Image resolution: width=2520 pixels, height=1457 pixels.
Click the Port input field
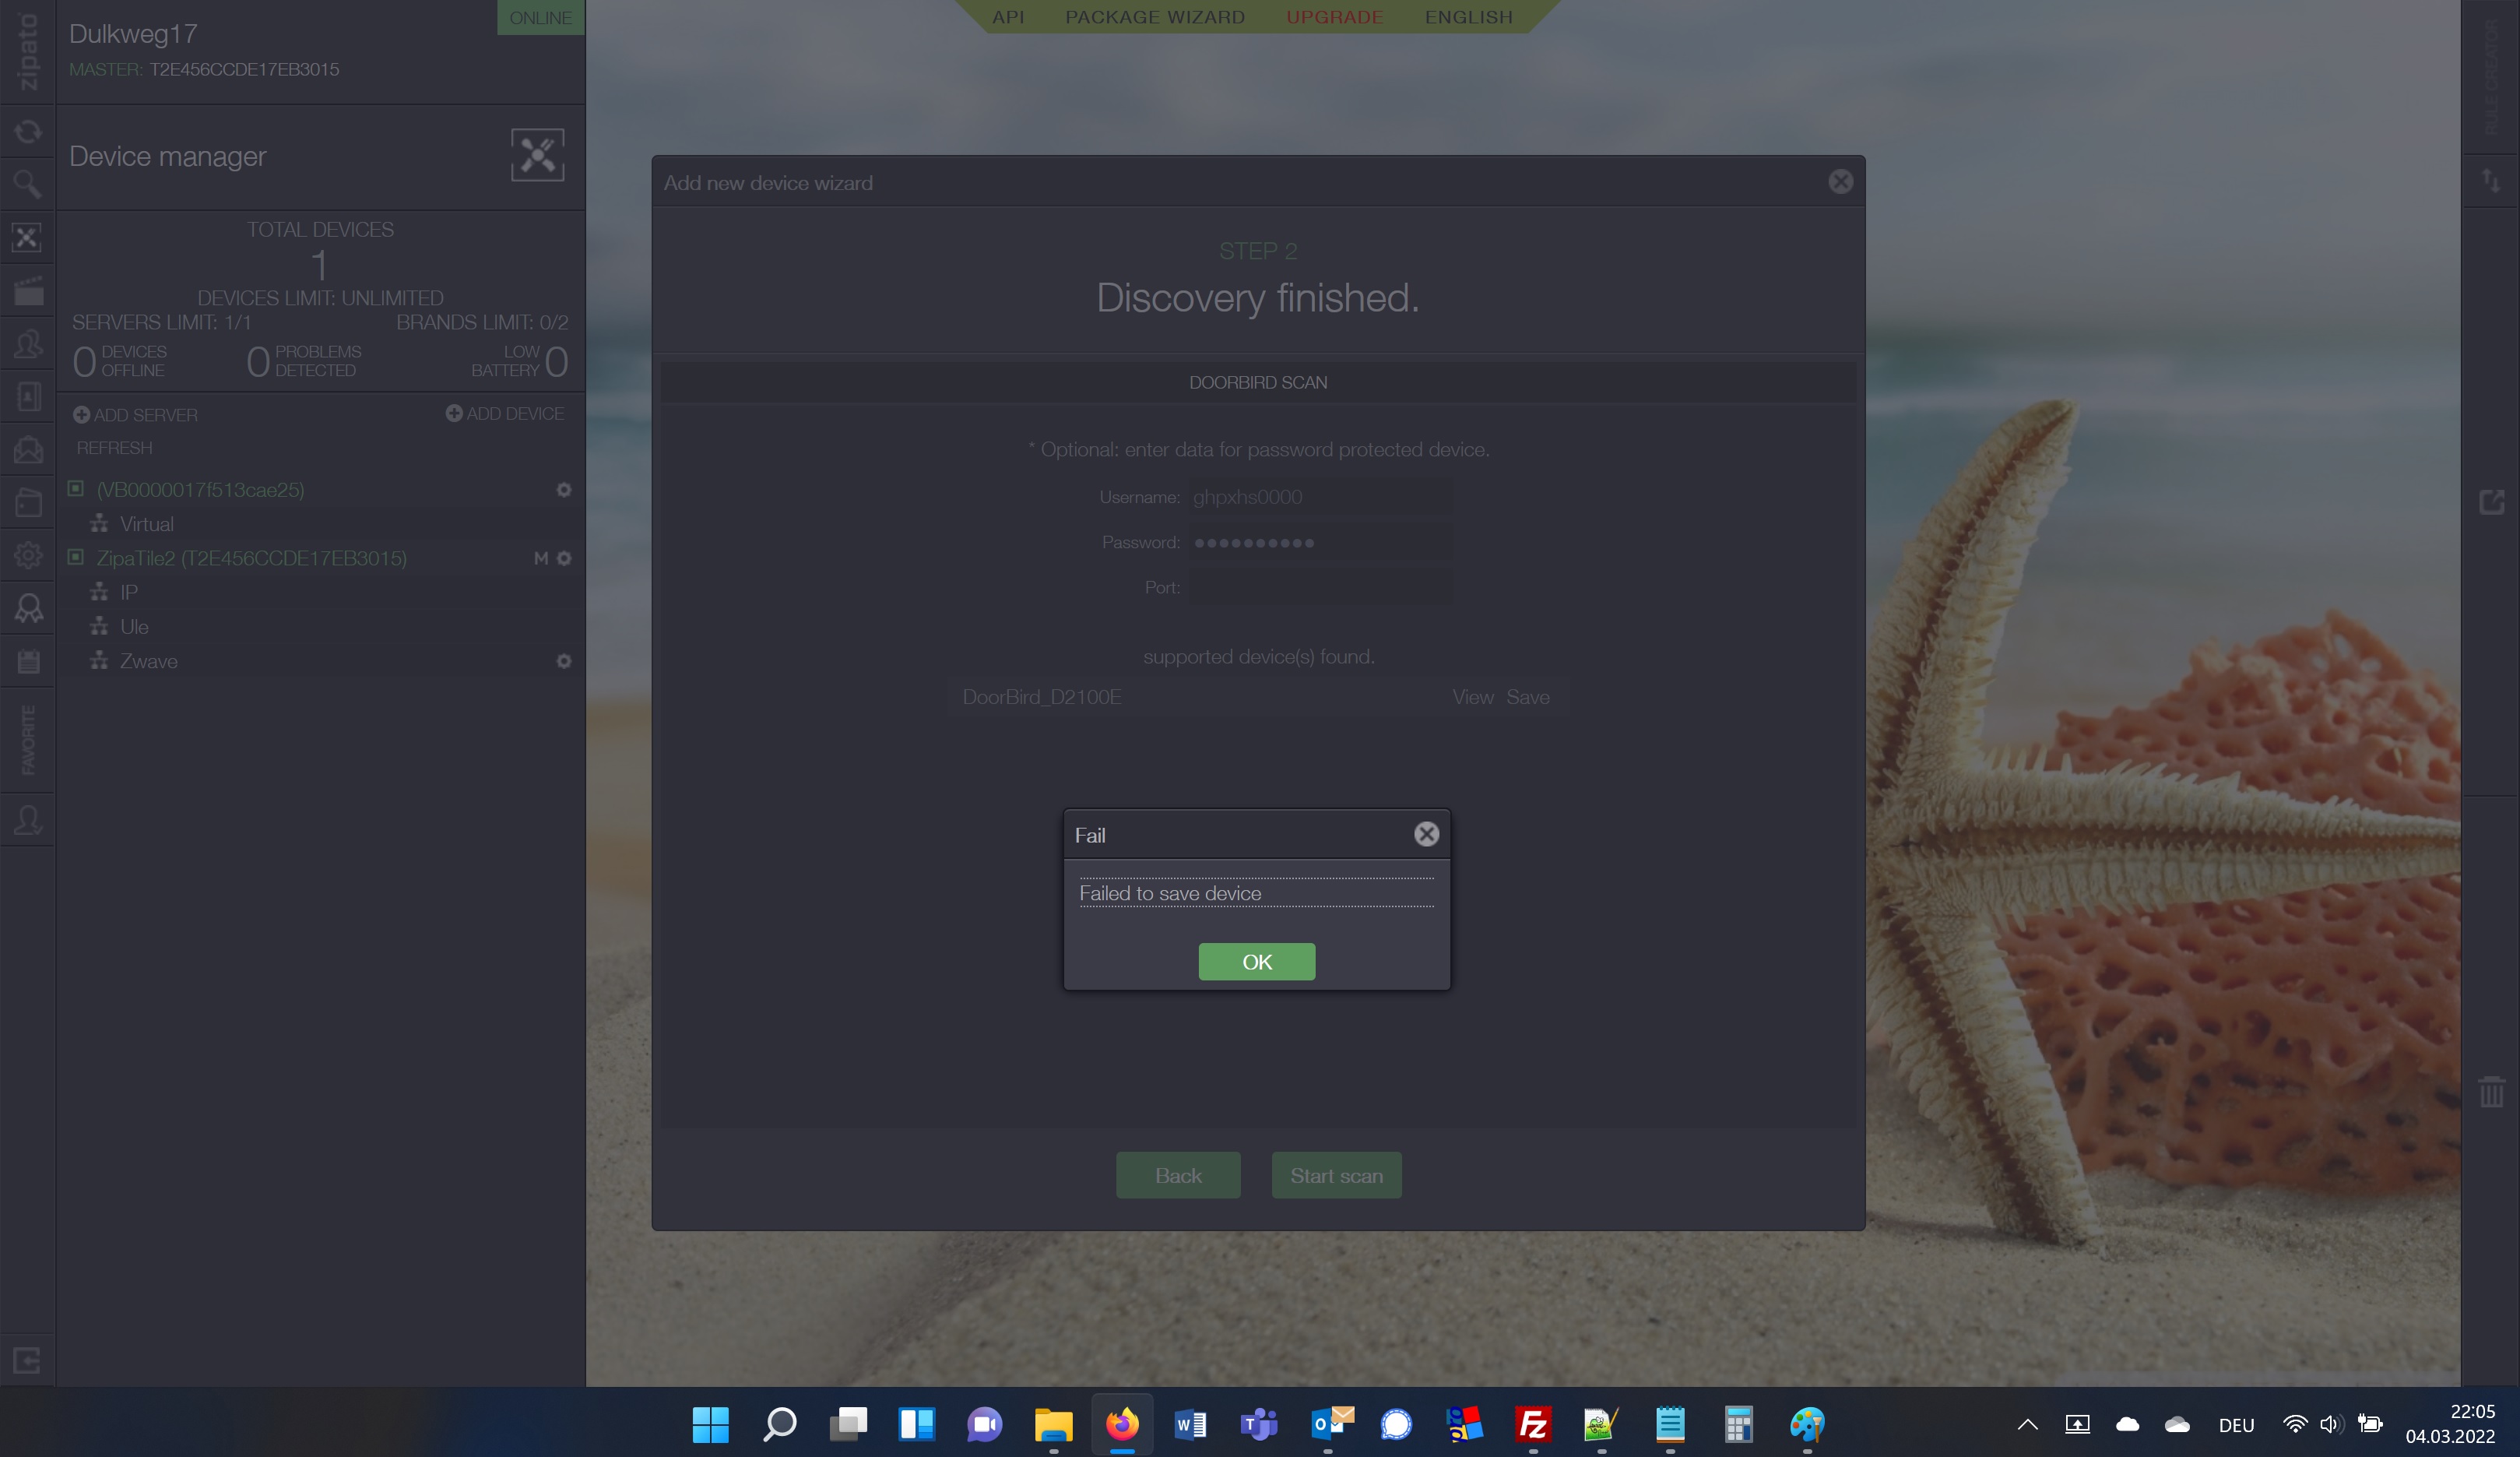pos(1320,587)
